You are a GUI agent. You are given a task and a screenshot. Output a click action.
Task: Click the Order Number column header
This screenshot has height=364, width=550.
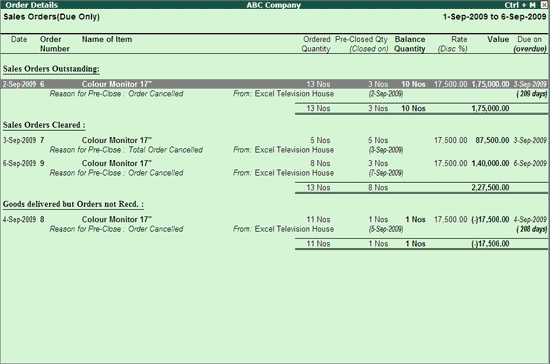pos(55,44)
